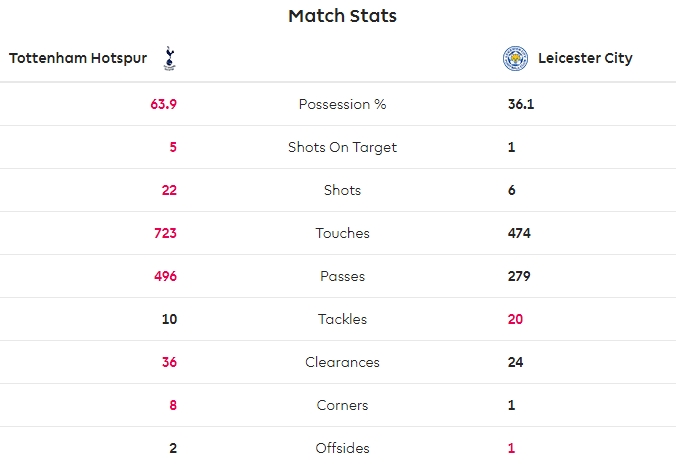The image size is (676, 464).
Task: Click Leicester's 24 clearances value
Action: [516, 362]
